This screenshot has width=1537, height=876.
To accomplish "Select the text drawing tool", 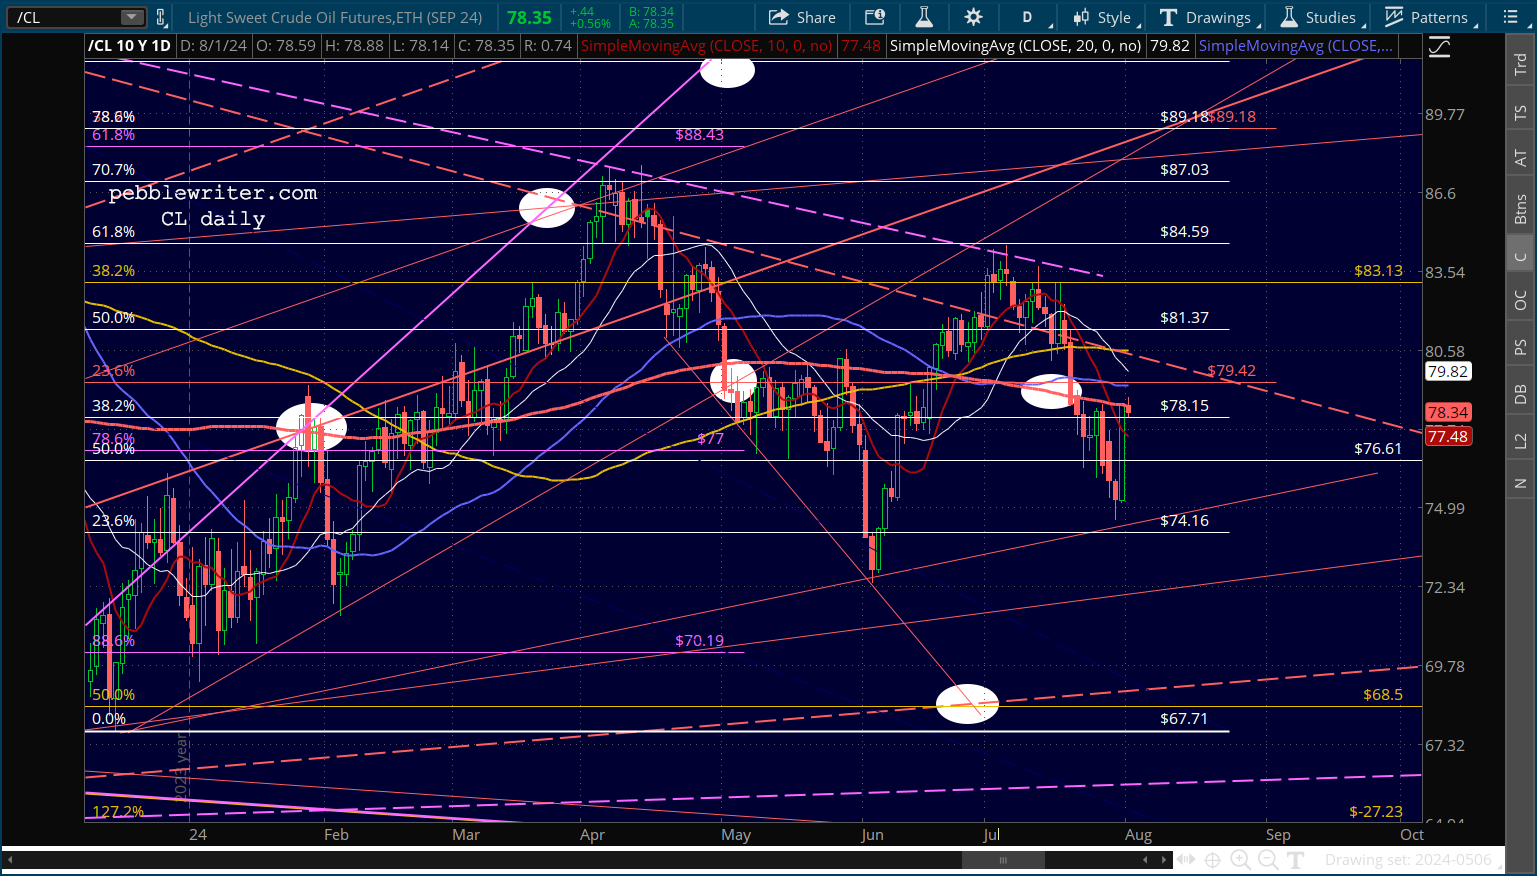I will pyautogui.click(x=1296, y=860).
